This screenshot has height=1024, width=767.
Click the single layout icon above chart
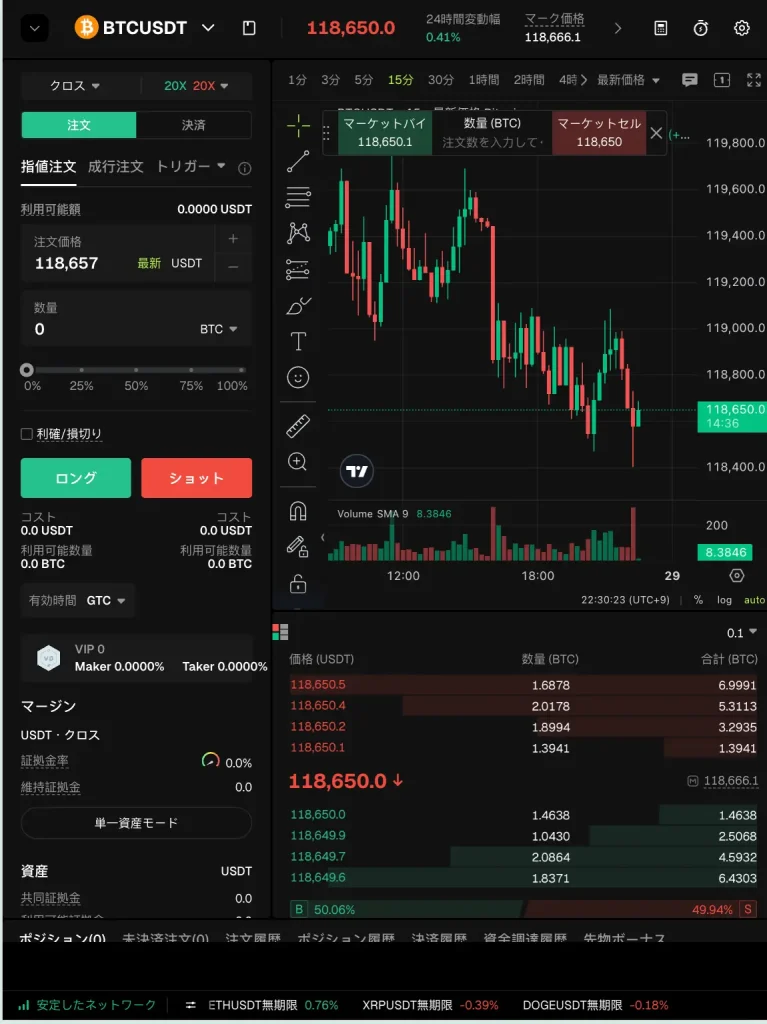722,80
